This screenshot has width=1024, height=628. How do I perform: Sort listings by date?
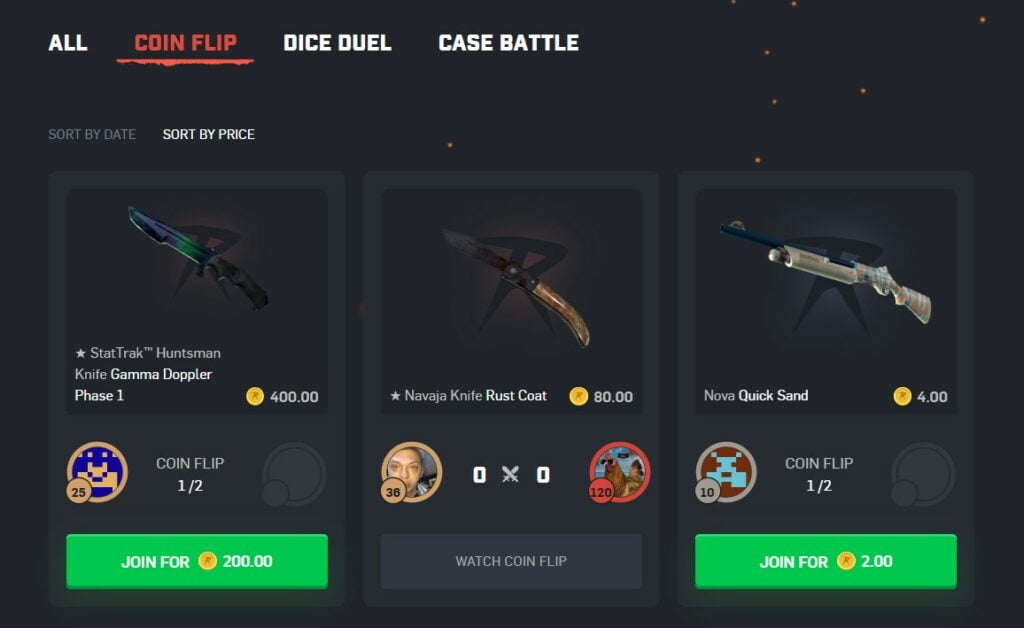pos(92,134)
